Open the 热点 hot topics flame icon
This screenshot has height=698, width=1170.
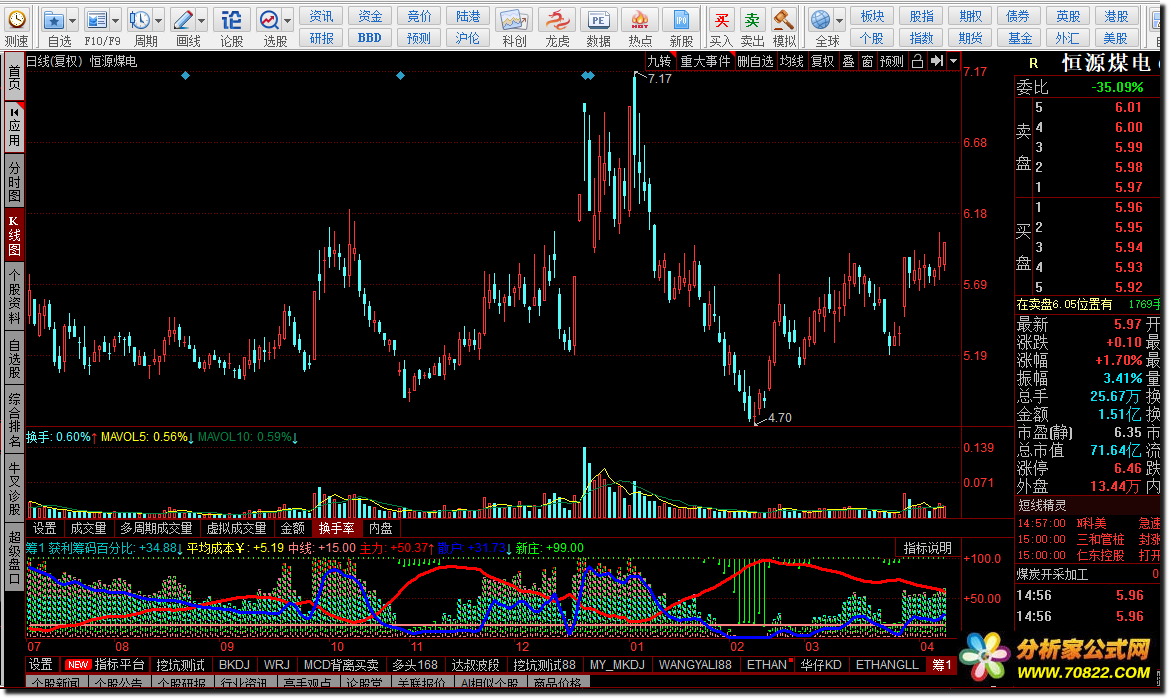pos(639,19)
